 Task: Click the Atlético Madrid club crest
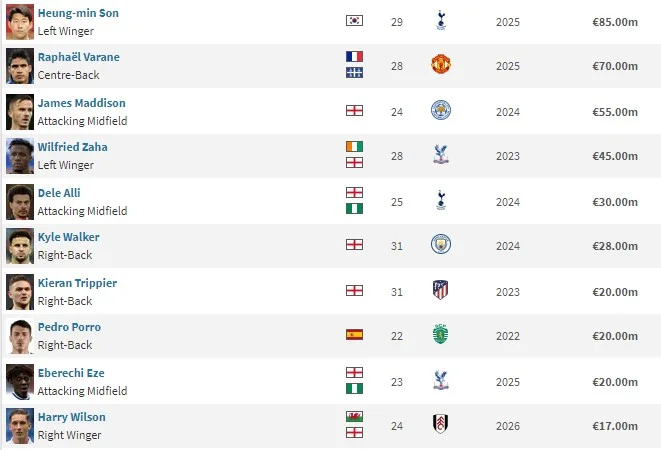(441, 290)
